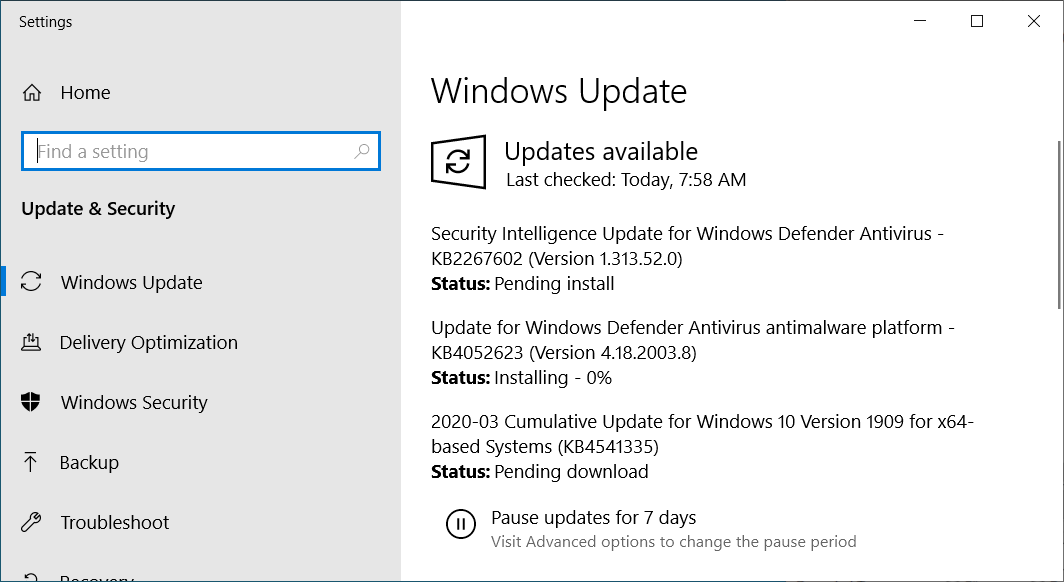Click the Update & Security section heading
Viewport: 1064px width, 582px height.
tap(98, 209)
